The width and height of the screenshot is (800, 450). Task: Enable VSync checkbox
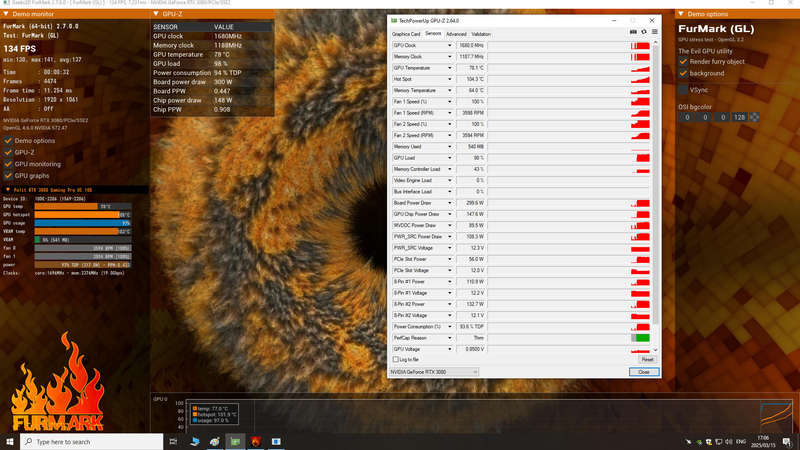(x=683, y=90)
